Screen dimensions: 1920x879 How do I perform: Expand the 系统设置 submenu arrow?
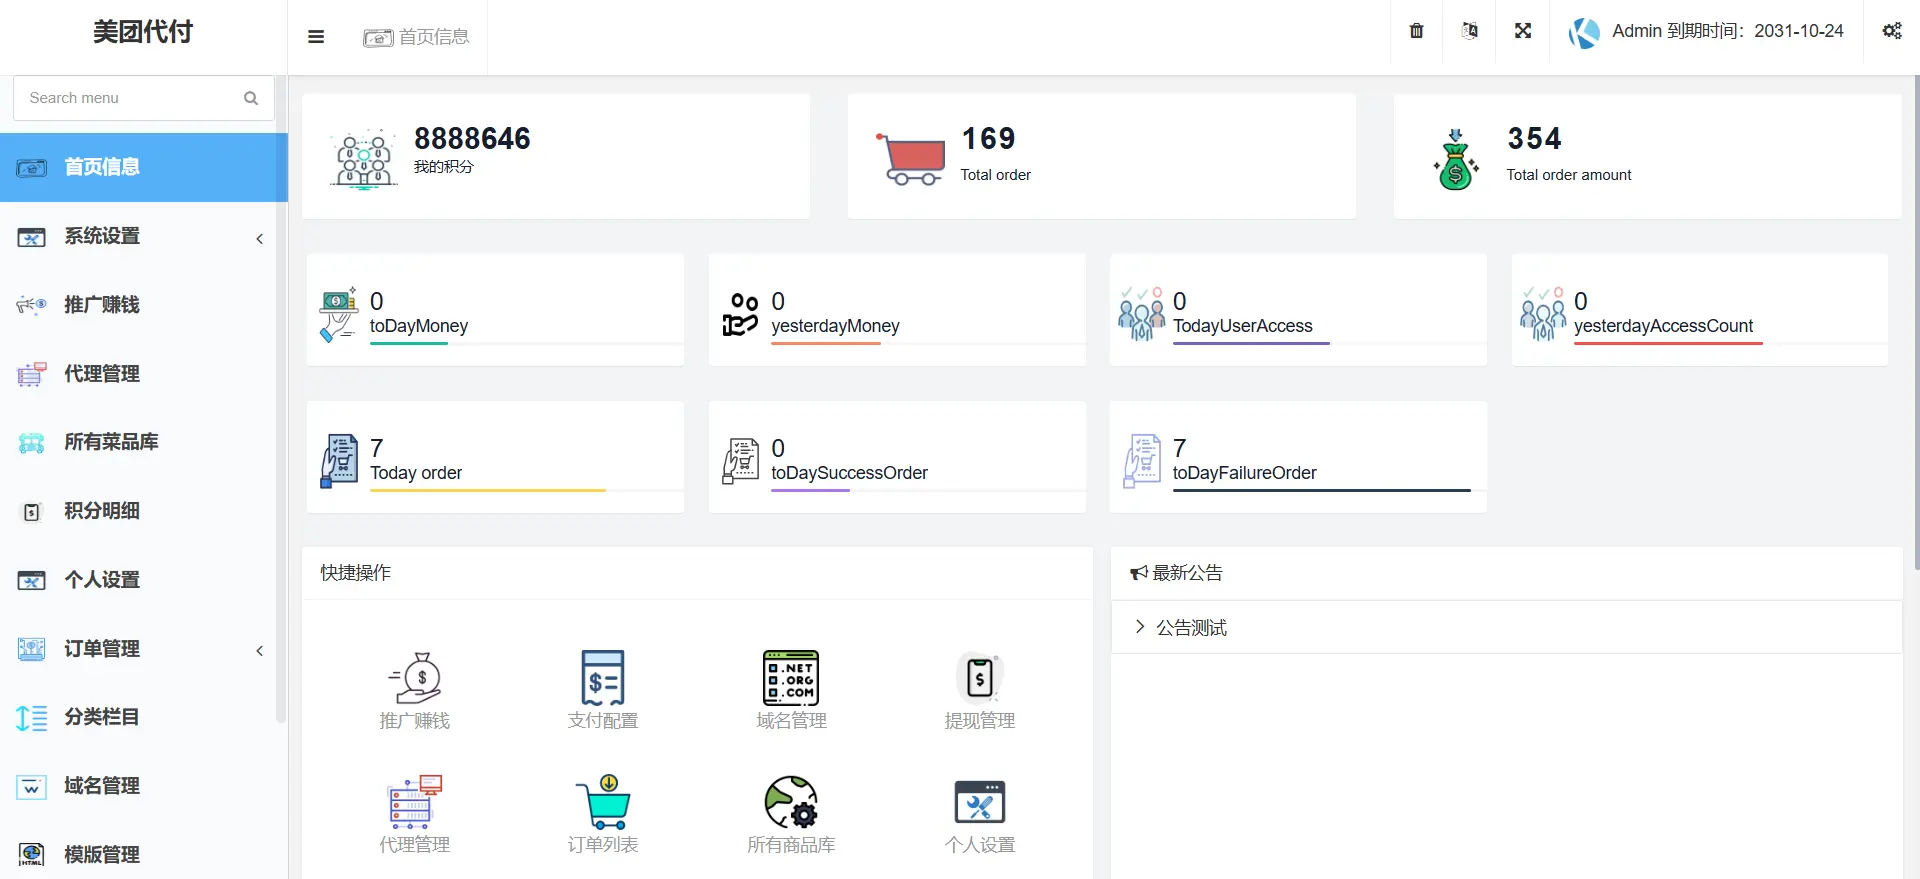[260, 238]
